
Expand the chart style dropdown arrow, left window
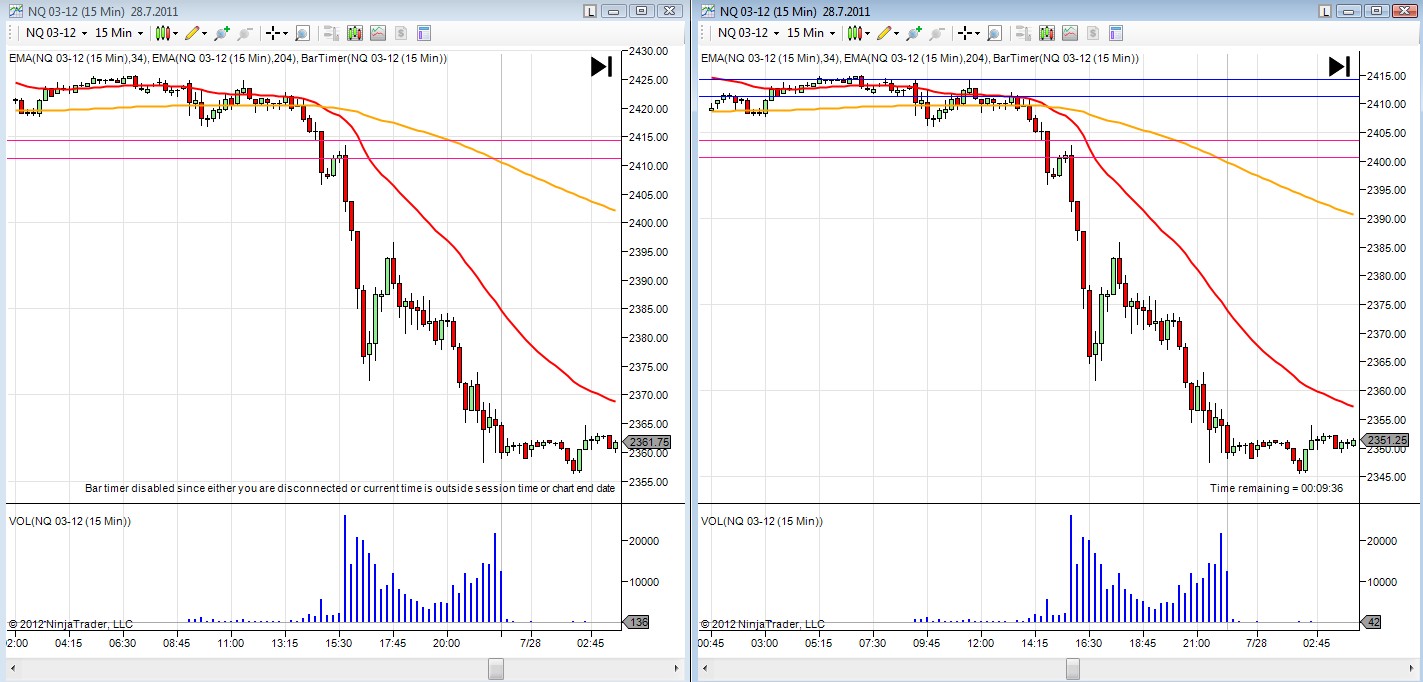click(176, 33)
